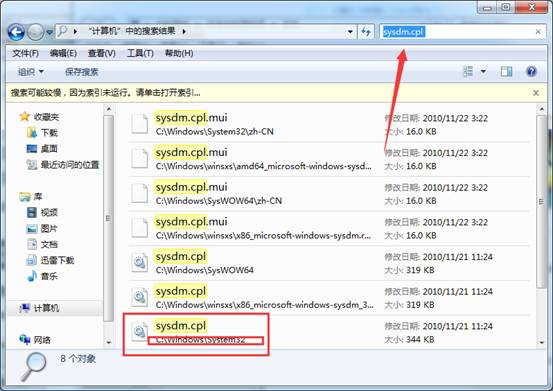Go back with the blue back arrow
553x391 pixels.
click(16, 32)
